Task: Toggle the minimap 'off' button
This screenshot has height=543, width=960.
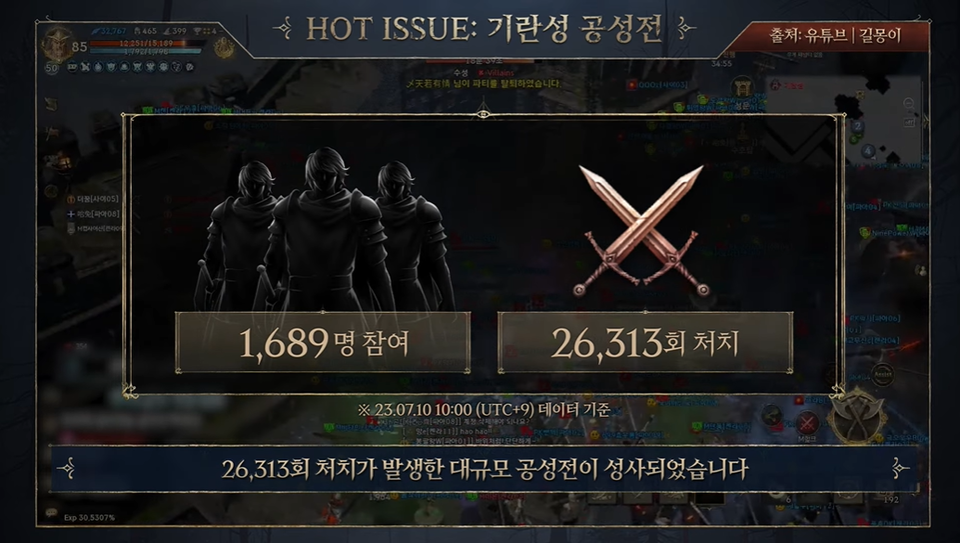Action: [x=909, y=122]
